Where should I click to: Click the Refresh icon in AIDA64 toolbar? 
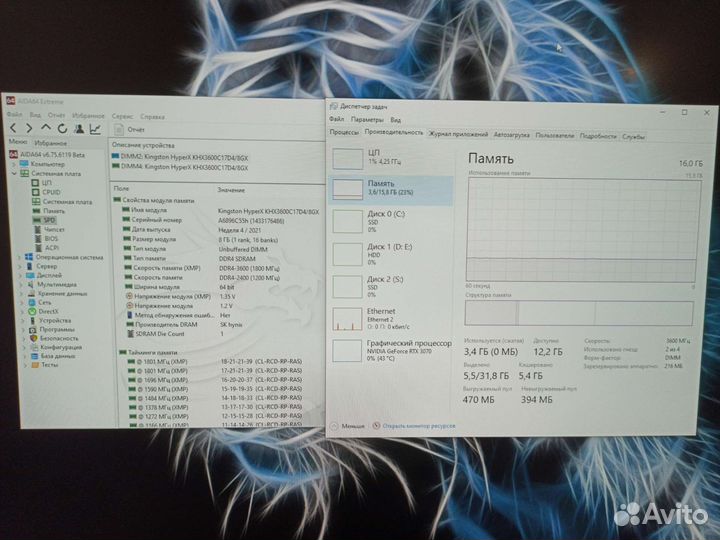pos(61,129)
